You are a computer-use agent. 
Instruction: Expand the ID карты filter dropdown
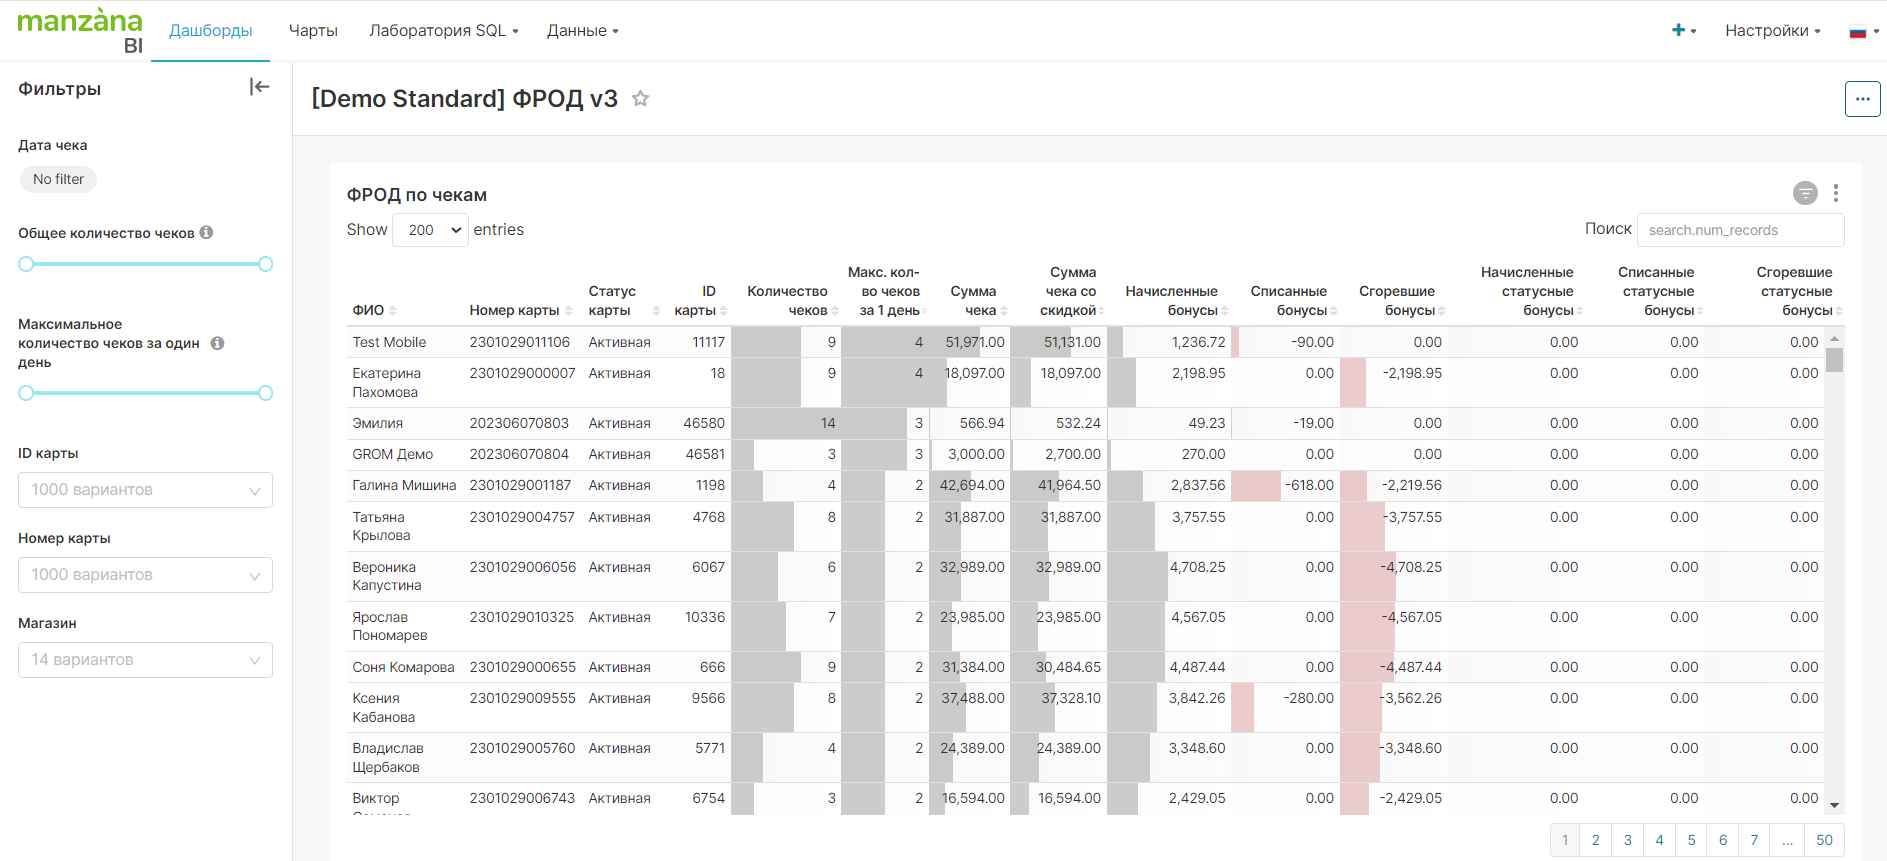145,490
